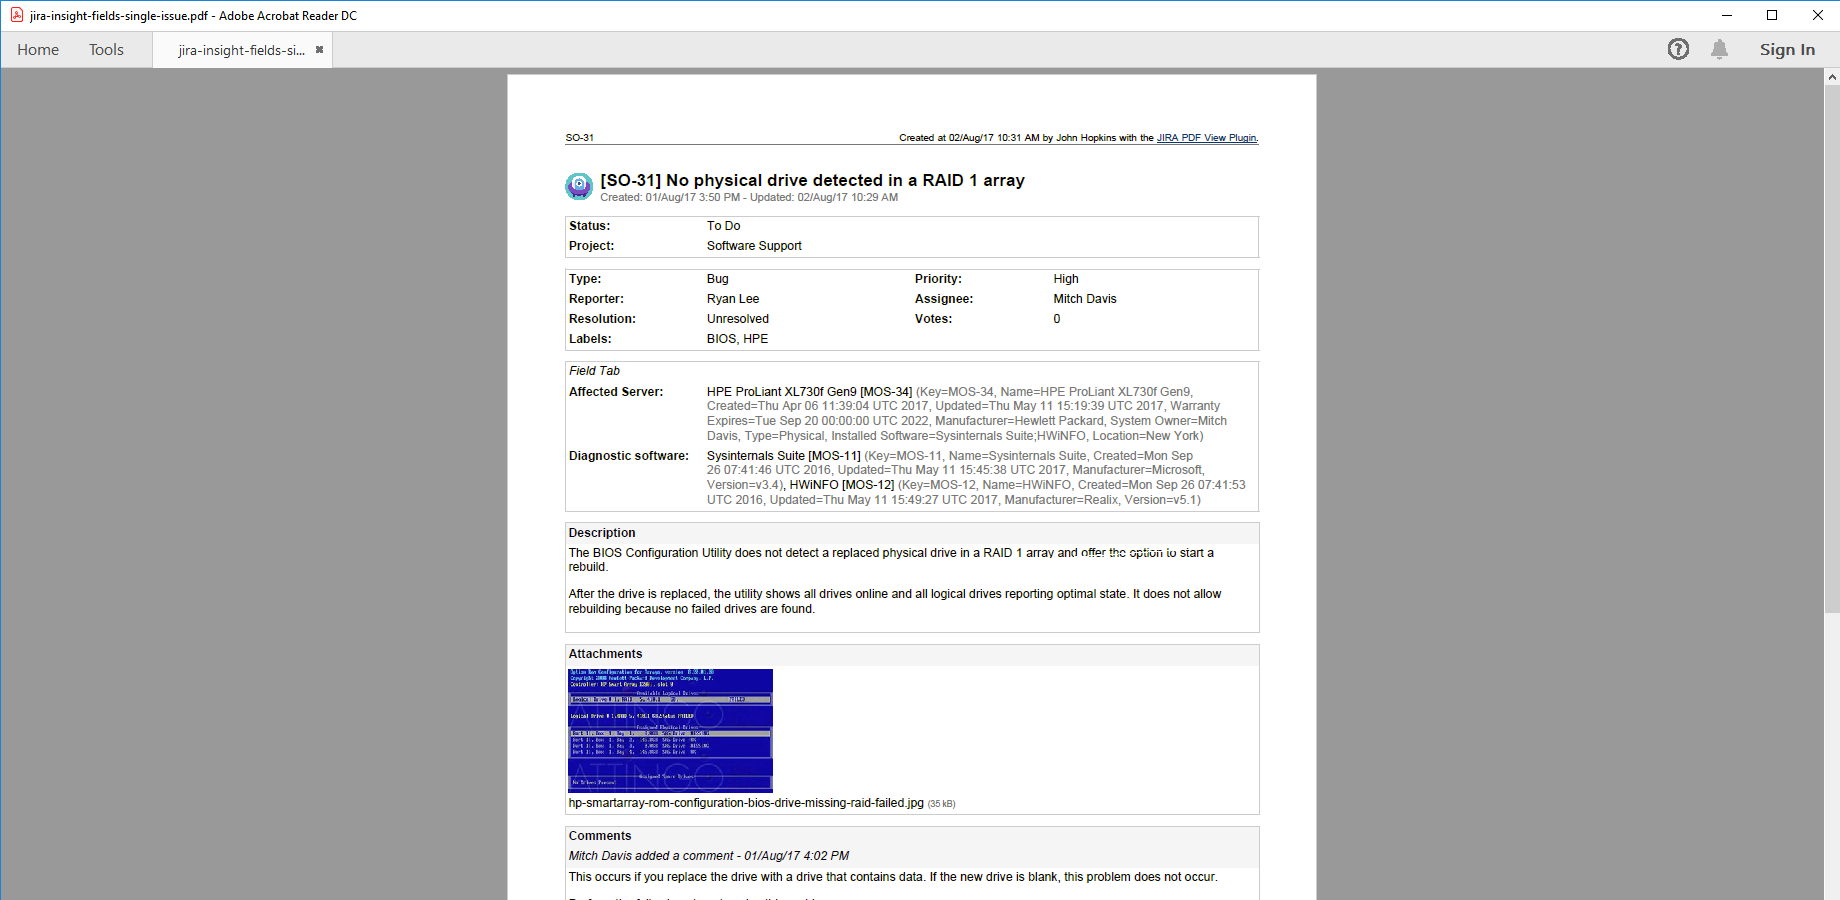The height and width of the screenshot is (900, 1840).
Task: Click the issue avatar icon beside SO-31 title
Action: tap(579, 186)
